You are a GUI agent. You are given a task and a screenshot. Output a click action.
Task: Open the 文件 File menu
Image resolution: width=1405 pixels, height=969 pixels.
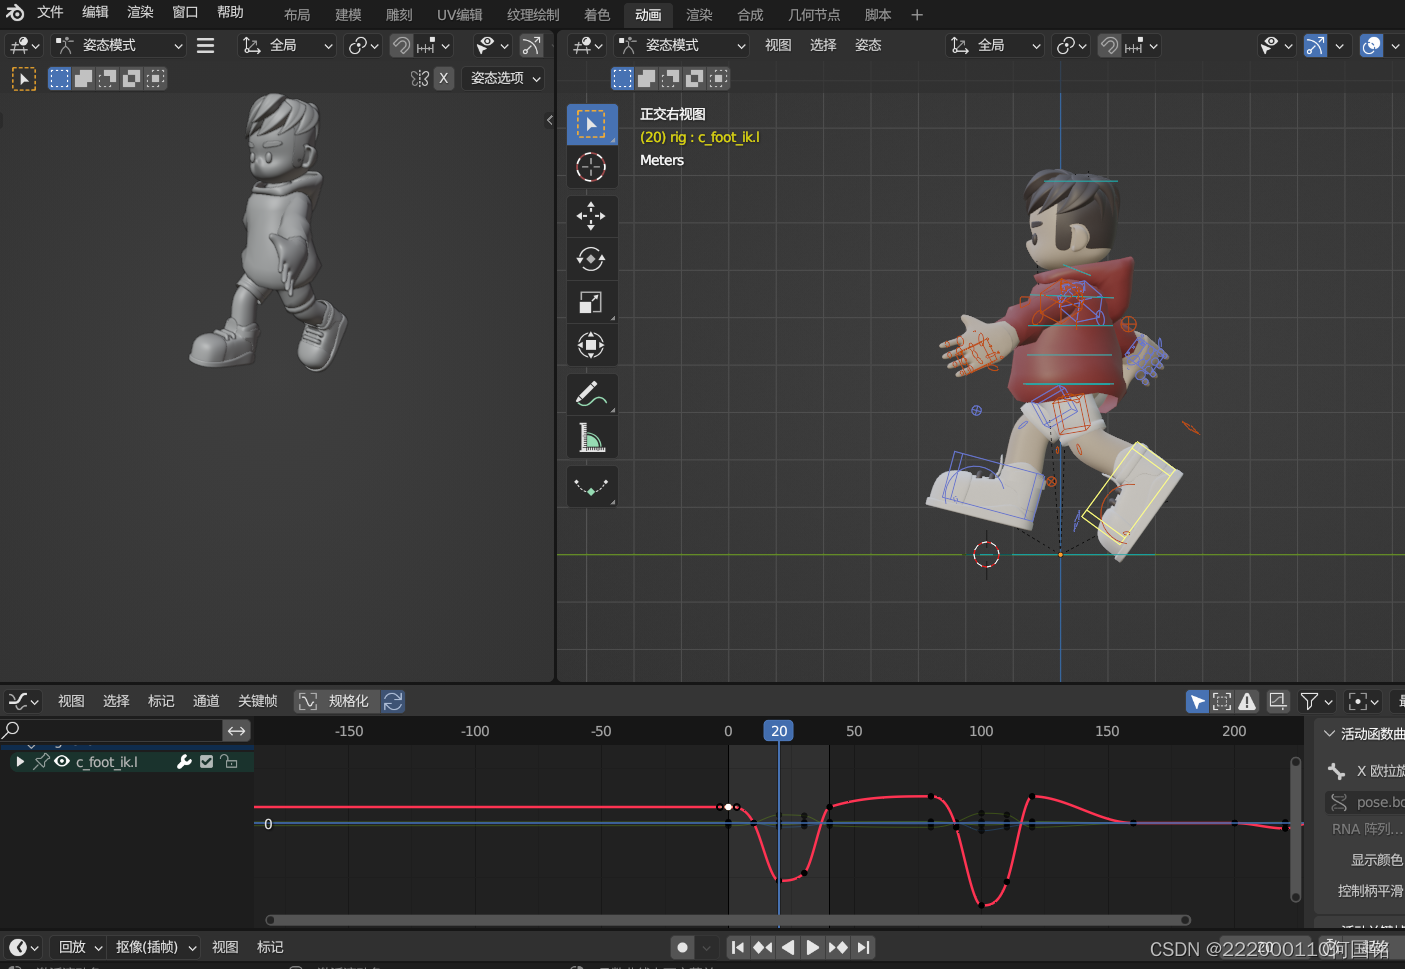pos(50,12)
